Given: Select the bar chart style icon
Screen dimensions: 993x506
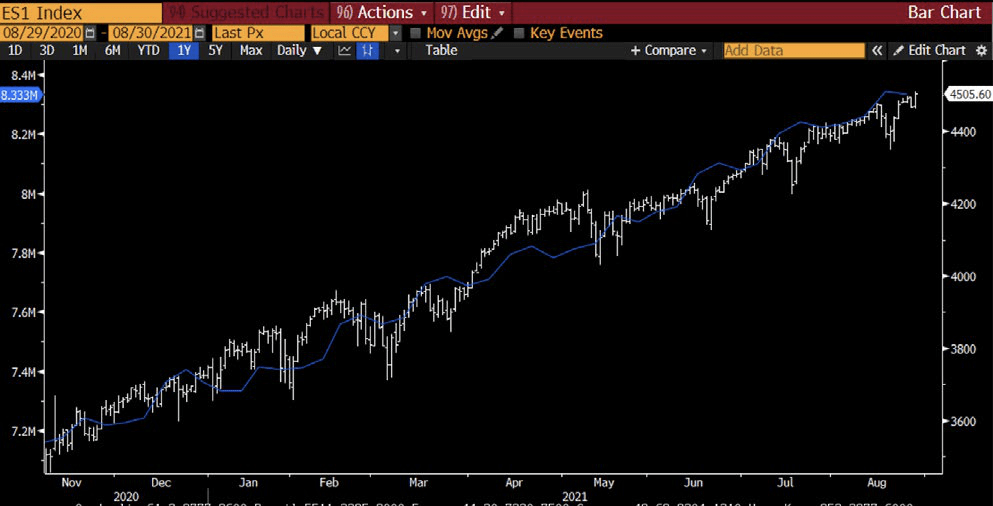Looking at the screenshot, I should click(x=367, y=50).
